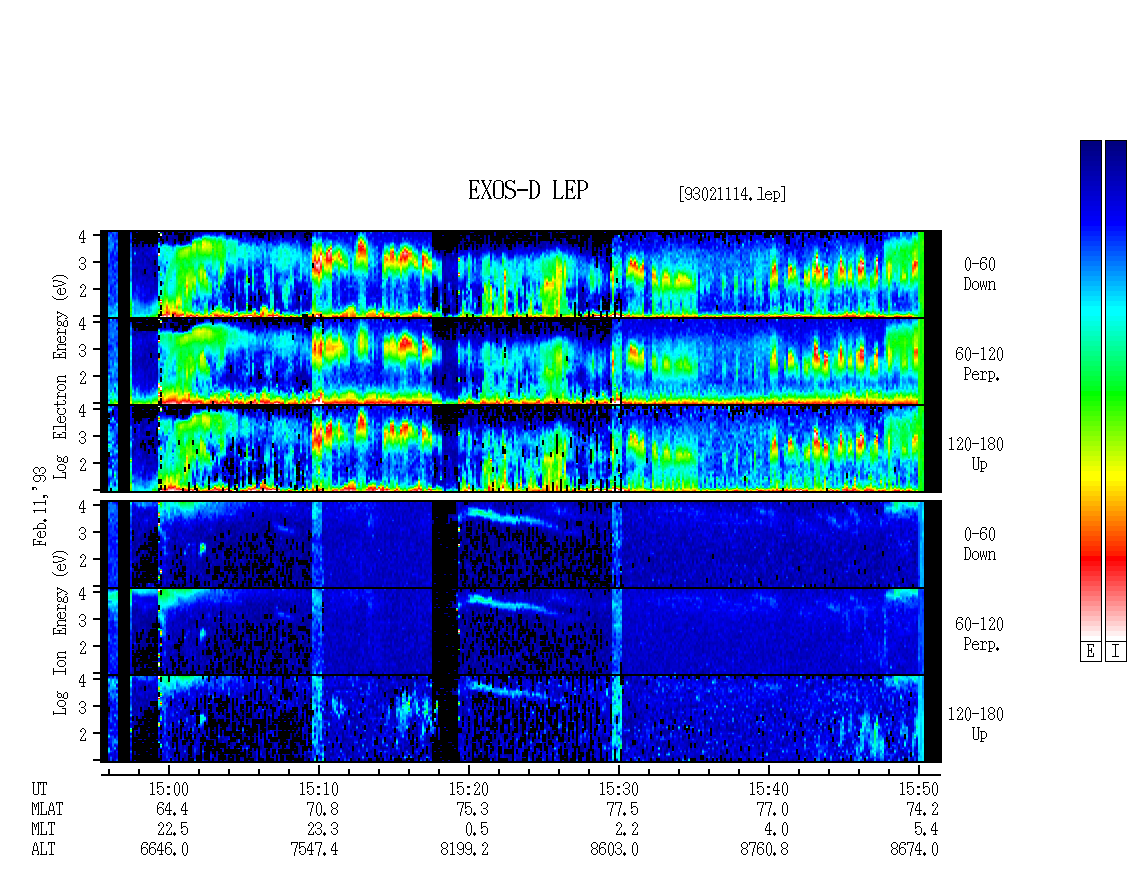
Task: Click the MLT value 2.2
Action: pyautogui.click(x=626, y=830)
